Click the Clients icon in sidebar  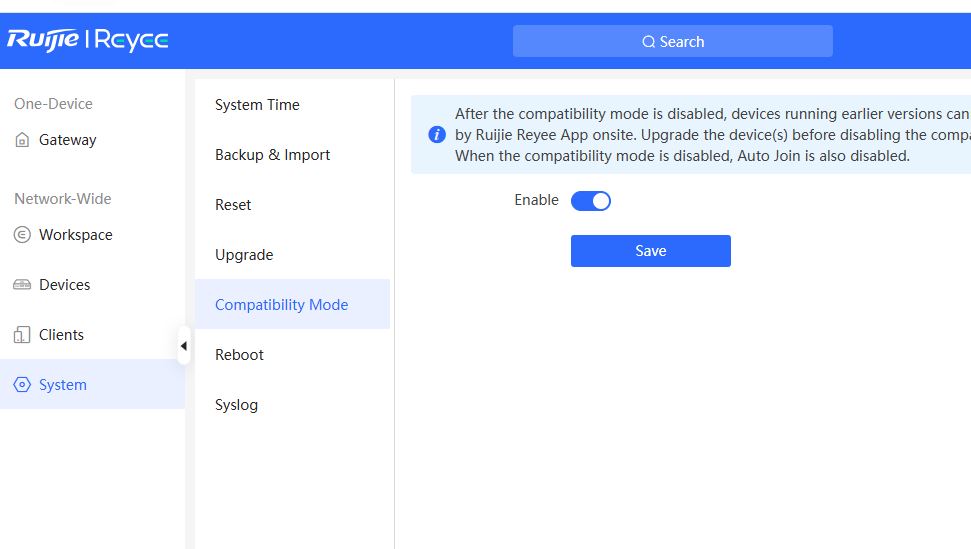point(22,335)
